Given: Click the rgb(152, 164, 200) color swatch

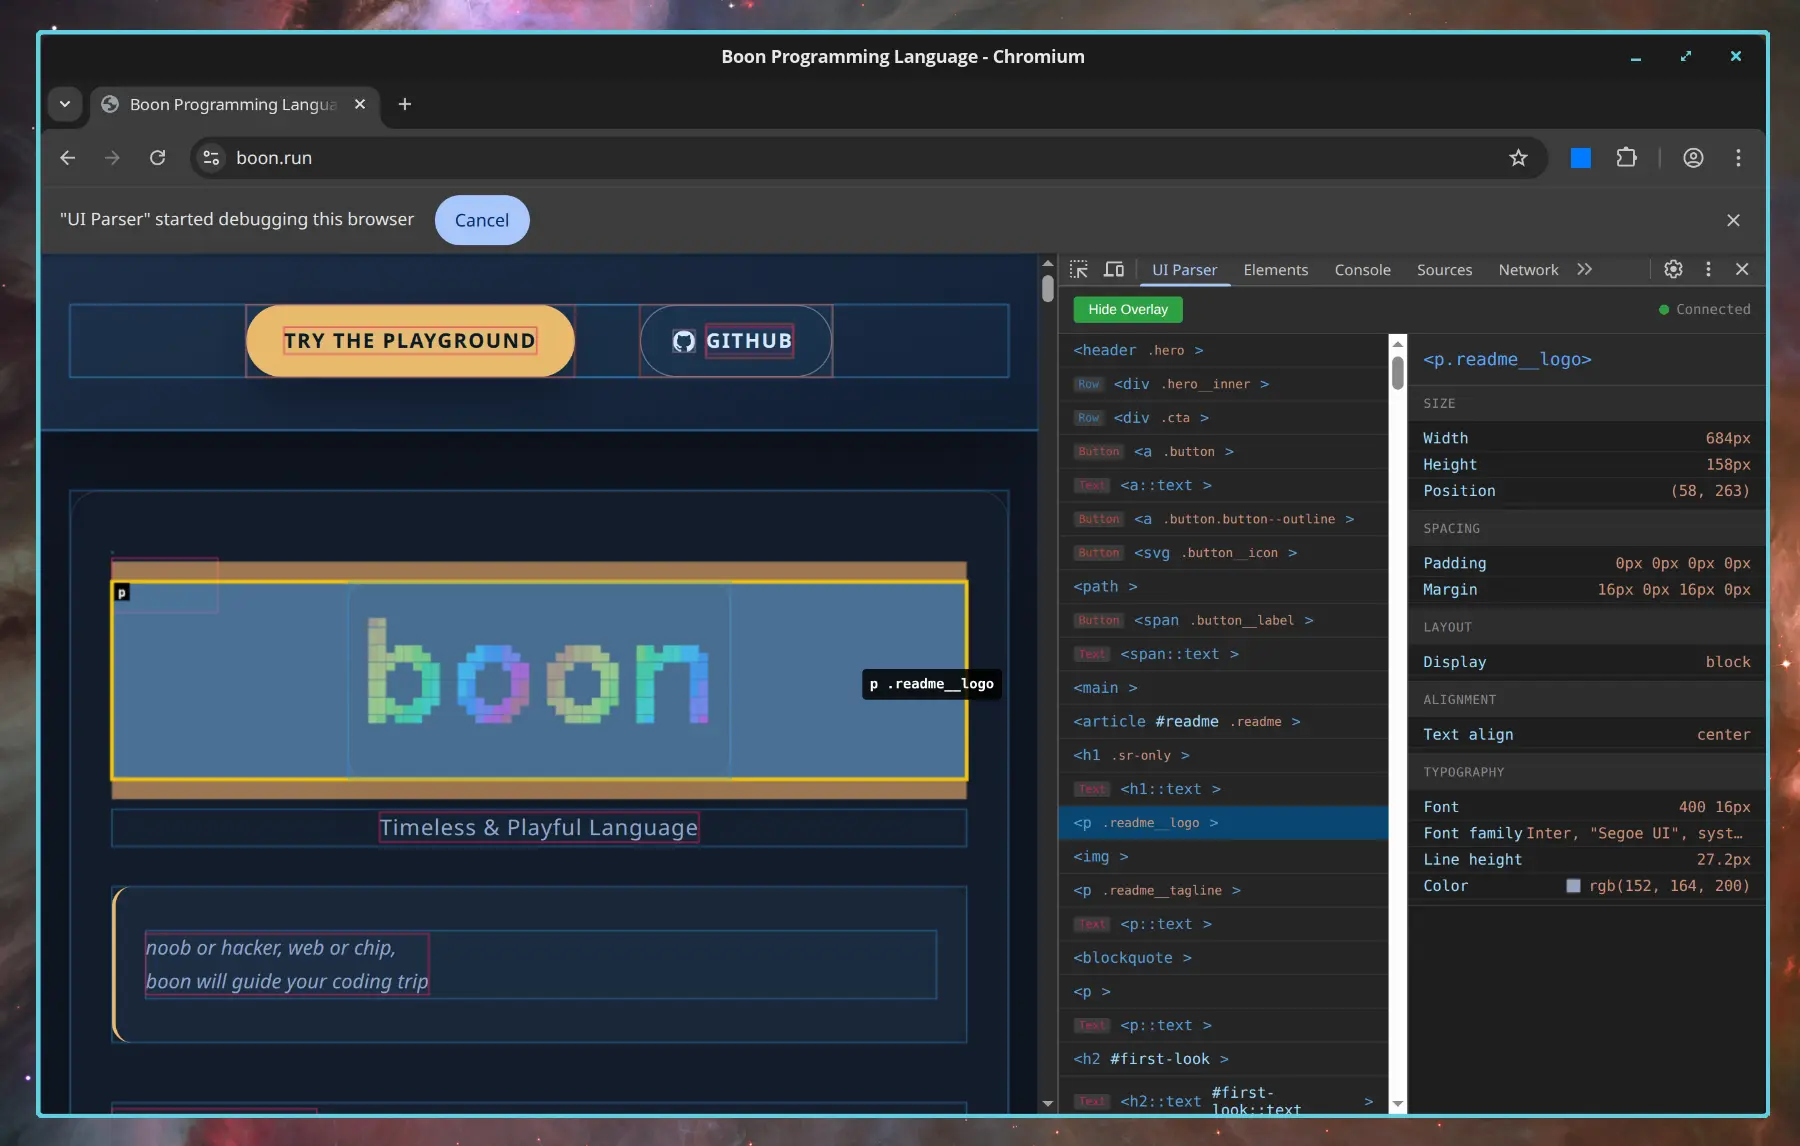Looking at the screenshot, I should (x=1573, y=886).
